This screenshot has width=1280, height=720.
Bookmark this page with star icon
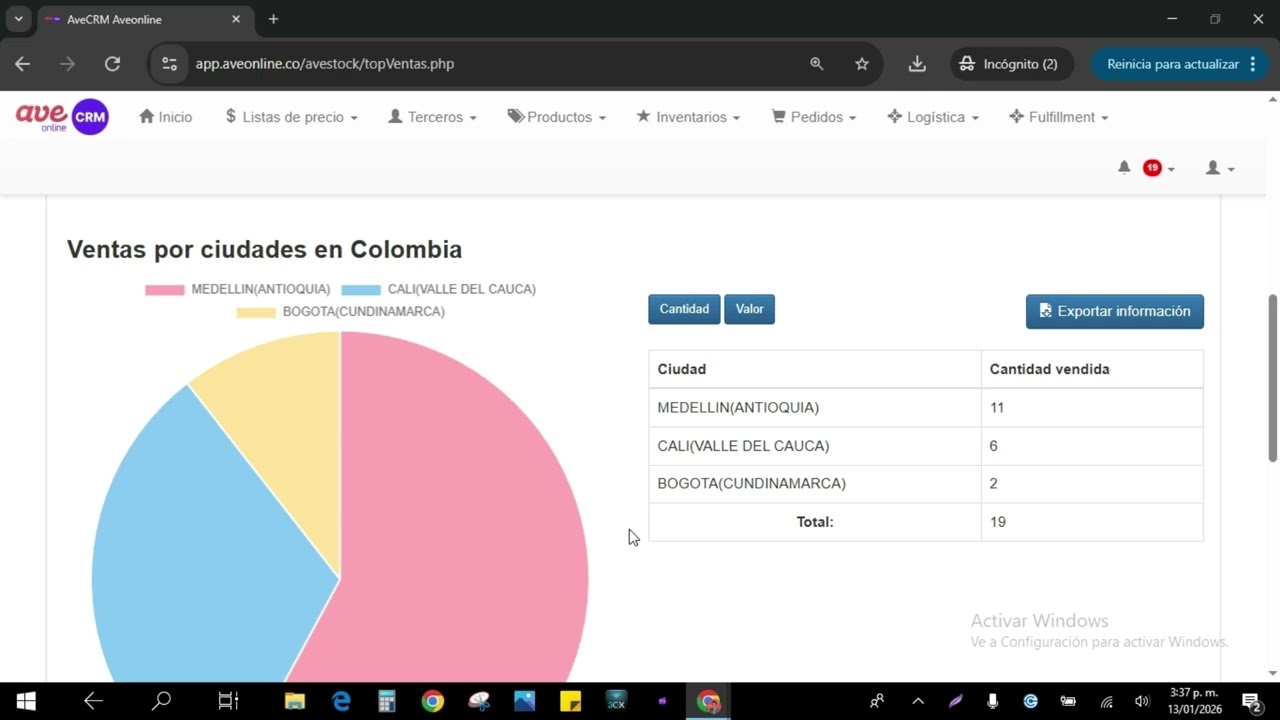click(x=862, y=64)
